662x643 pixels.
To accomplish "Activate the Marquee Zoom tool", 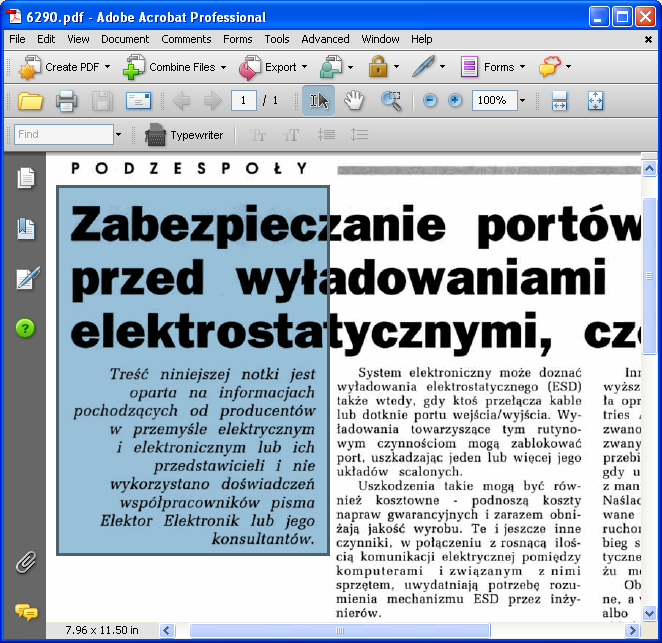I will point(391,101).
